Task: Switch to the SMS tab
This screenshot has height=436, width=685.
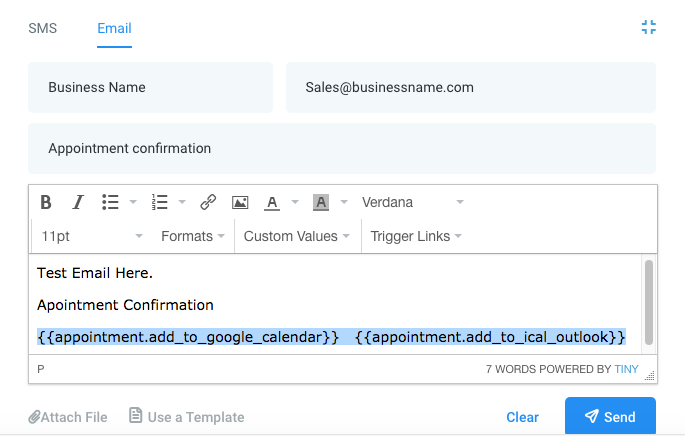Action: (42, 28)
